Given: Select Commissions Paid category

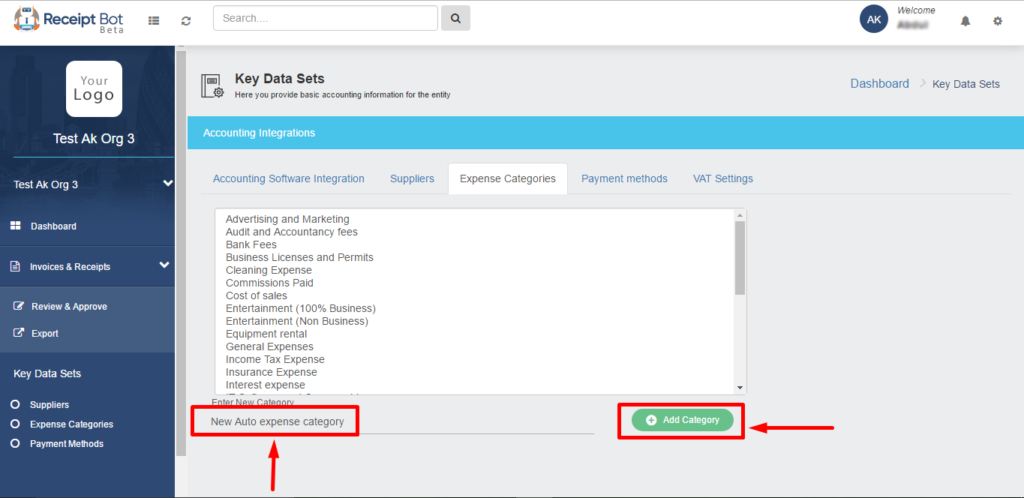Looking at the screenshot, I should [x=269, y=283].
